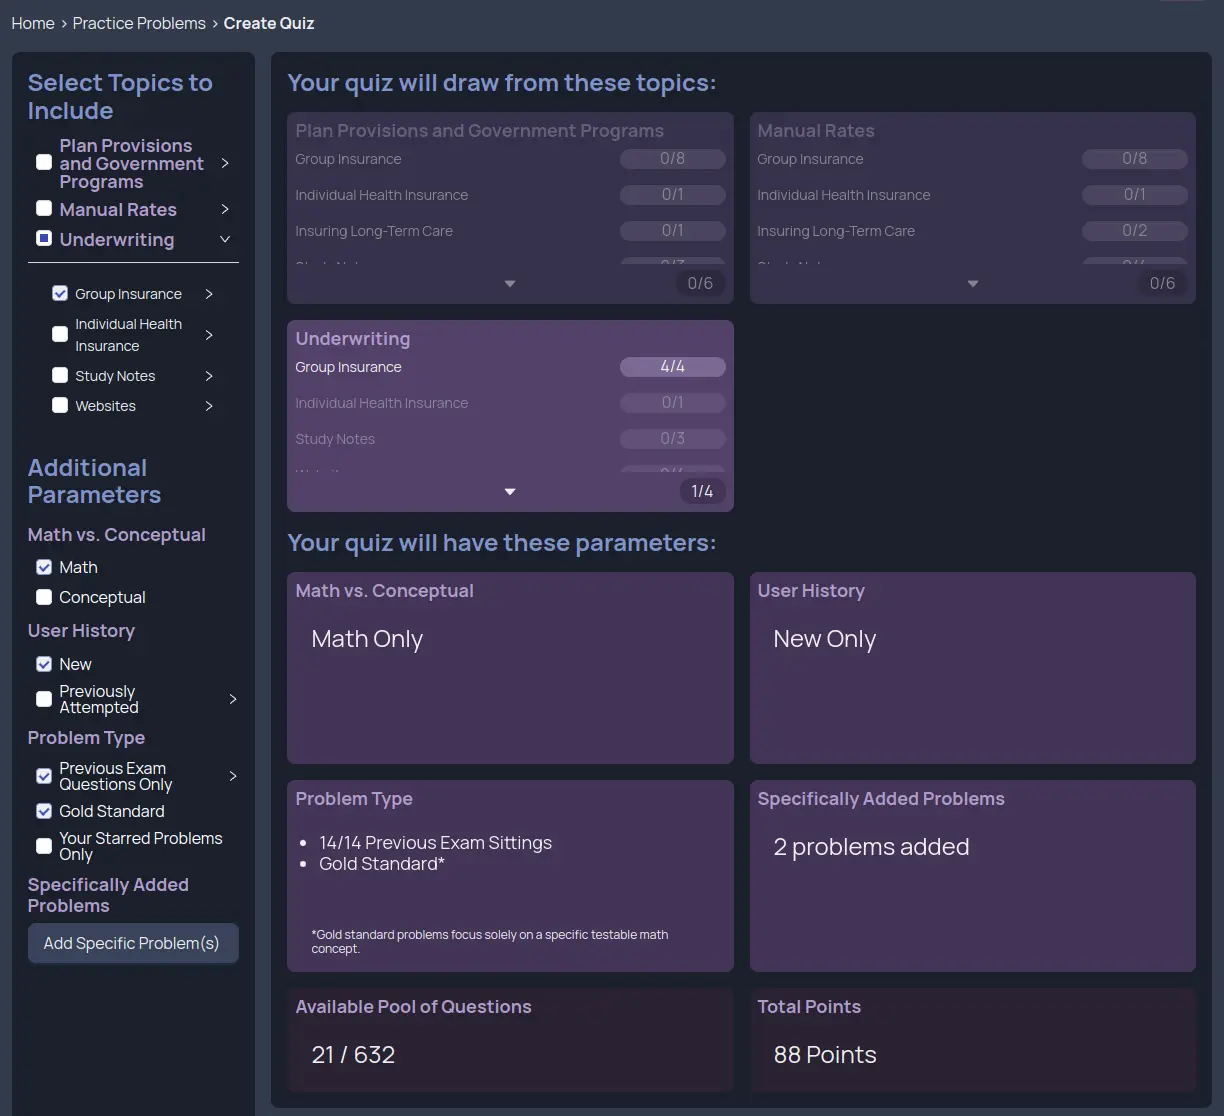Navigate to Home via the breadcrumb

pos(33,22)
